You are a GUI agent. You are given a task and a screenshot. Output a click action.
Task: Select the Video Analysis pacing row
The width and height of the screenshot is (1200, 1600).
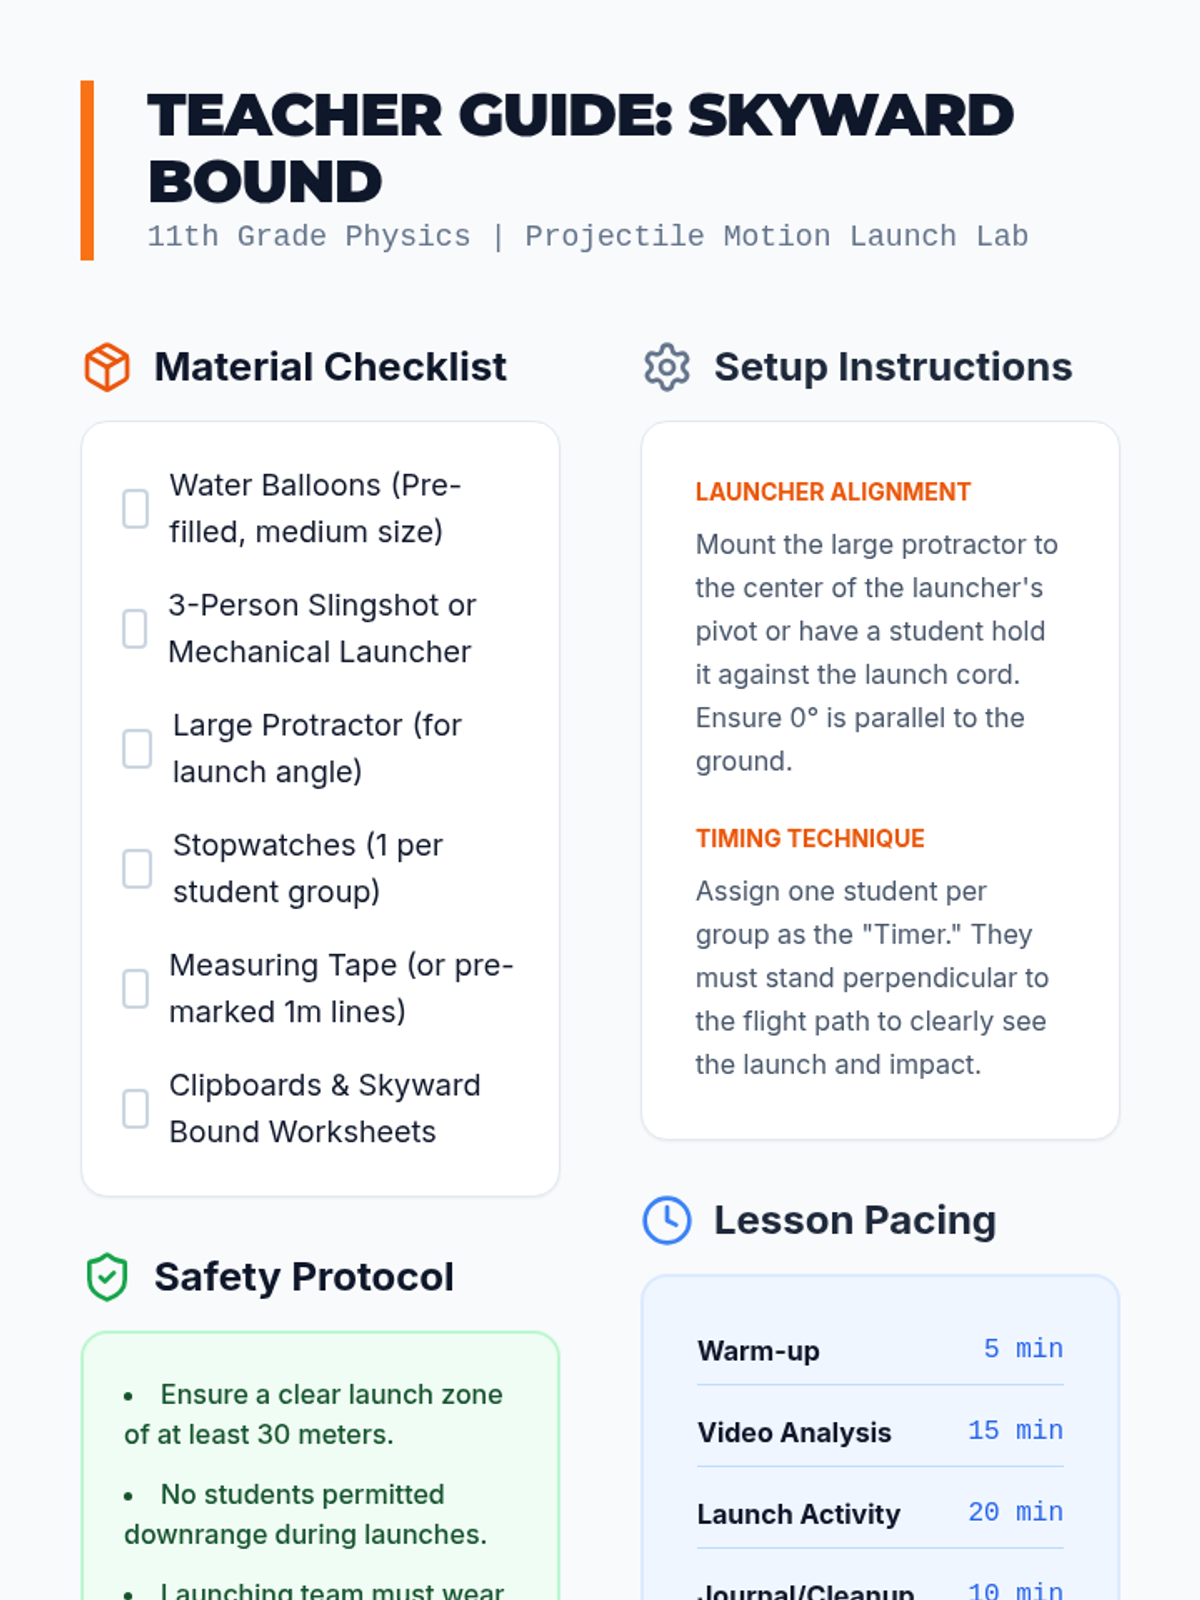880,1432
